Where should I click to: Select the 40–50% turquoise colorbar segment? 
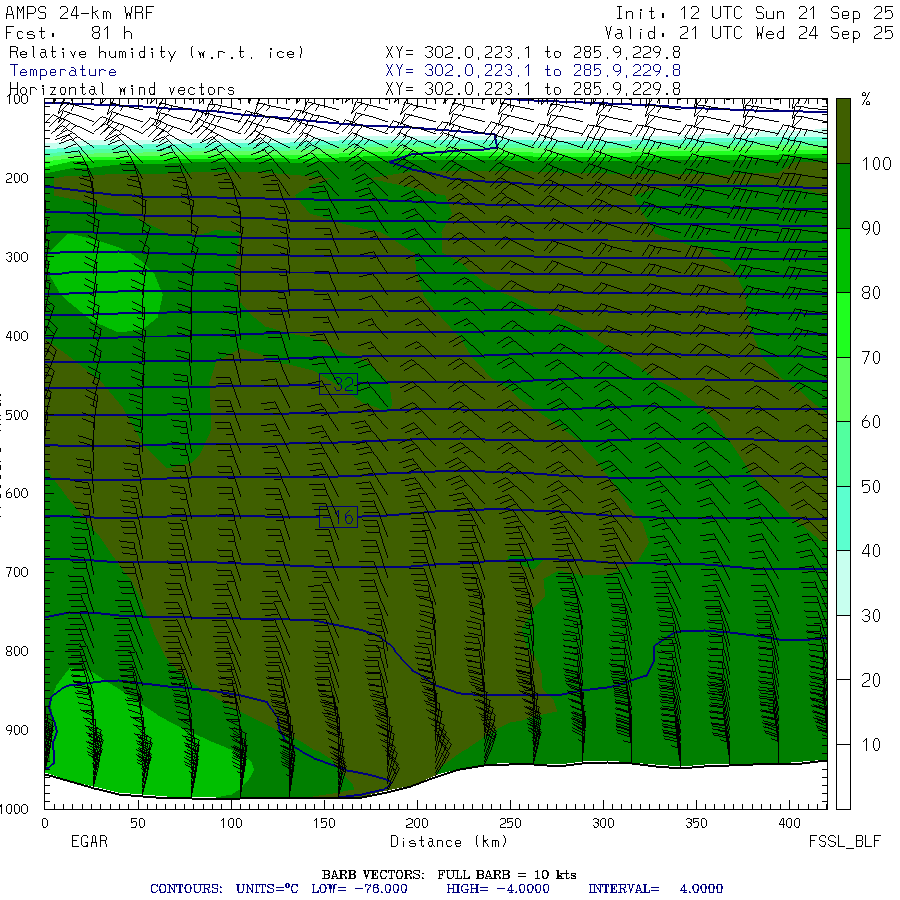[843, 518]
